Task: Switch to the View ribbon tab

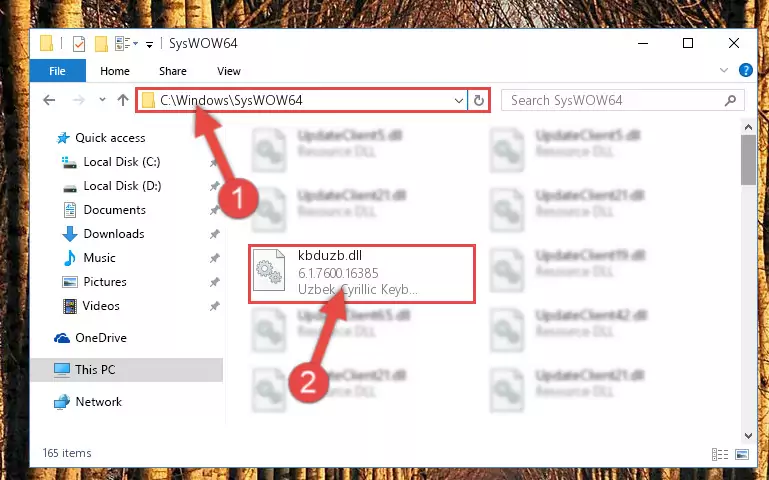Action: tap(229, 71)
